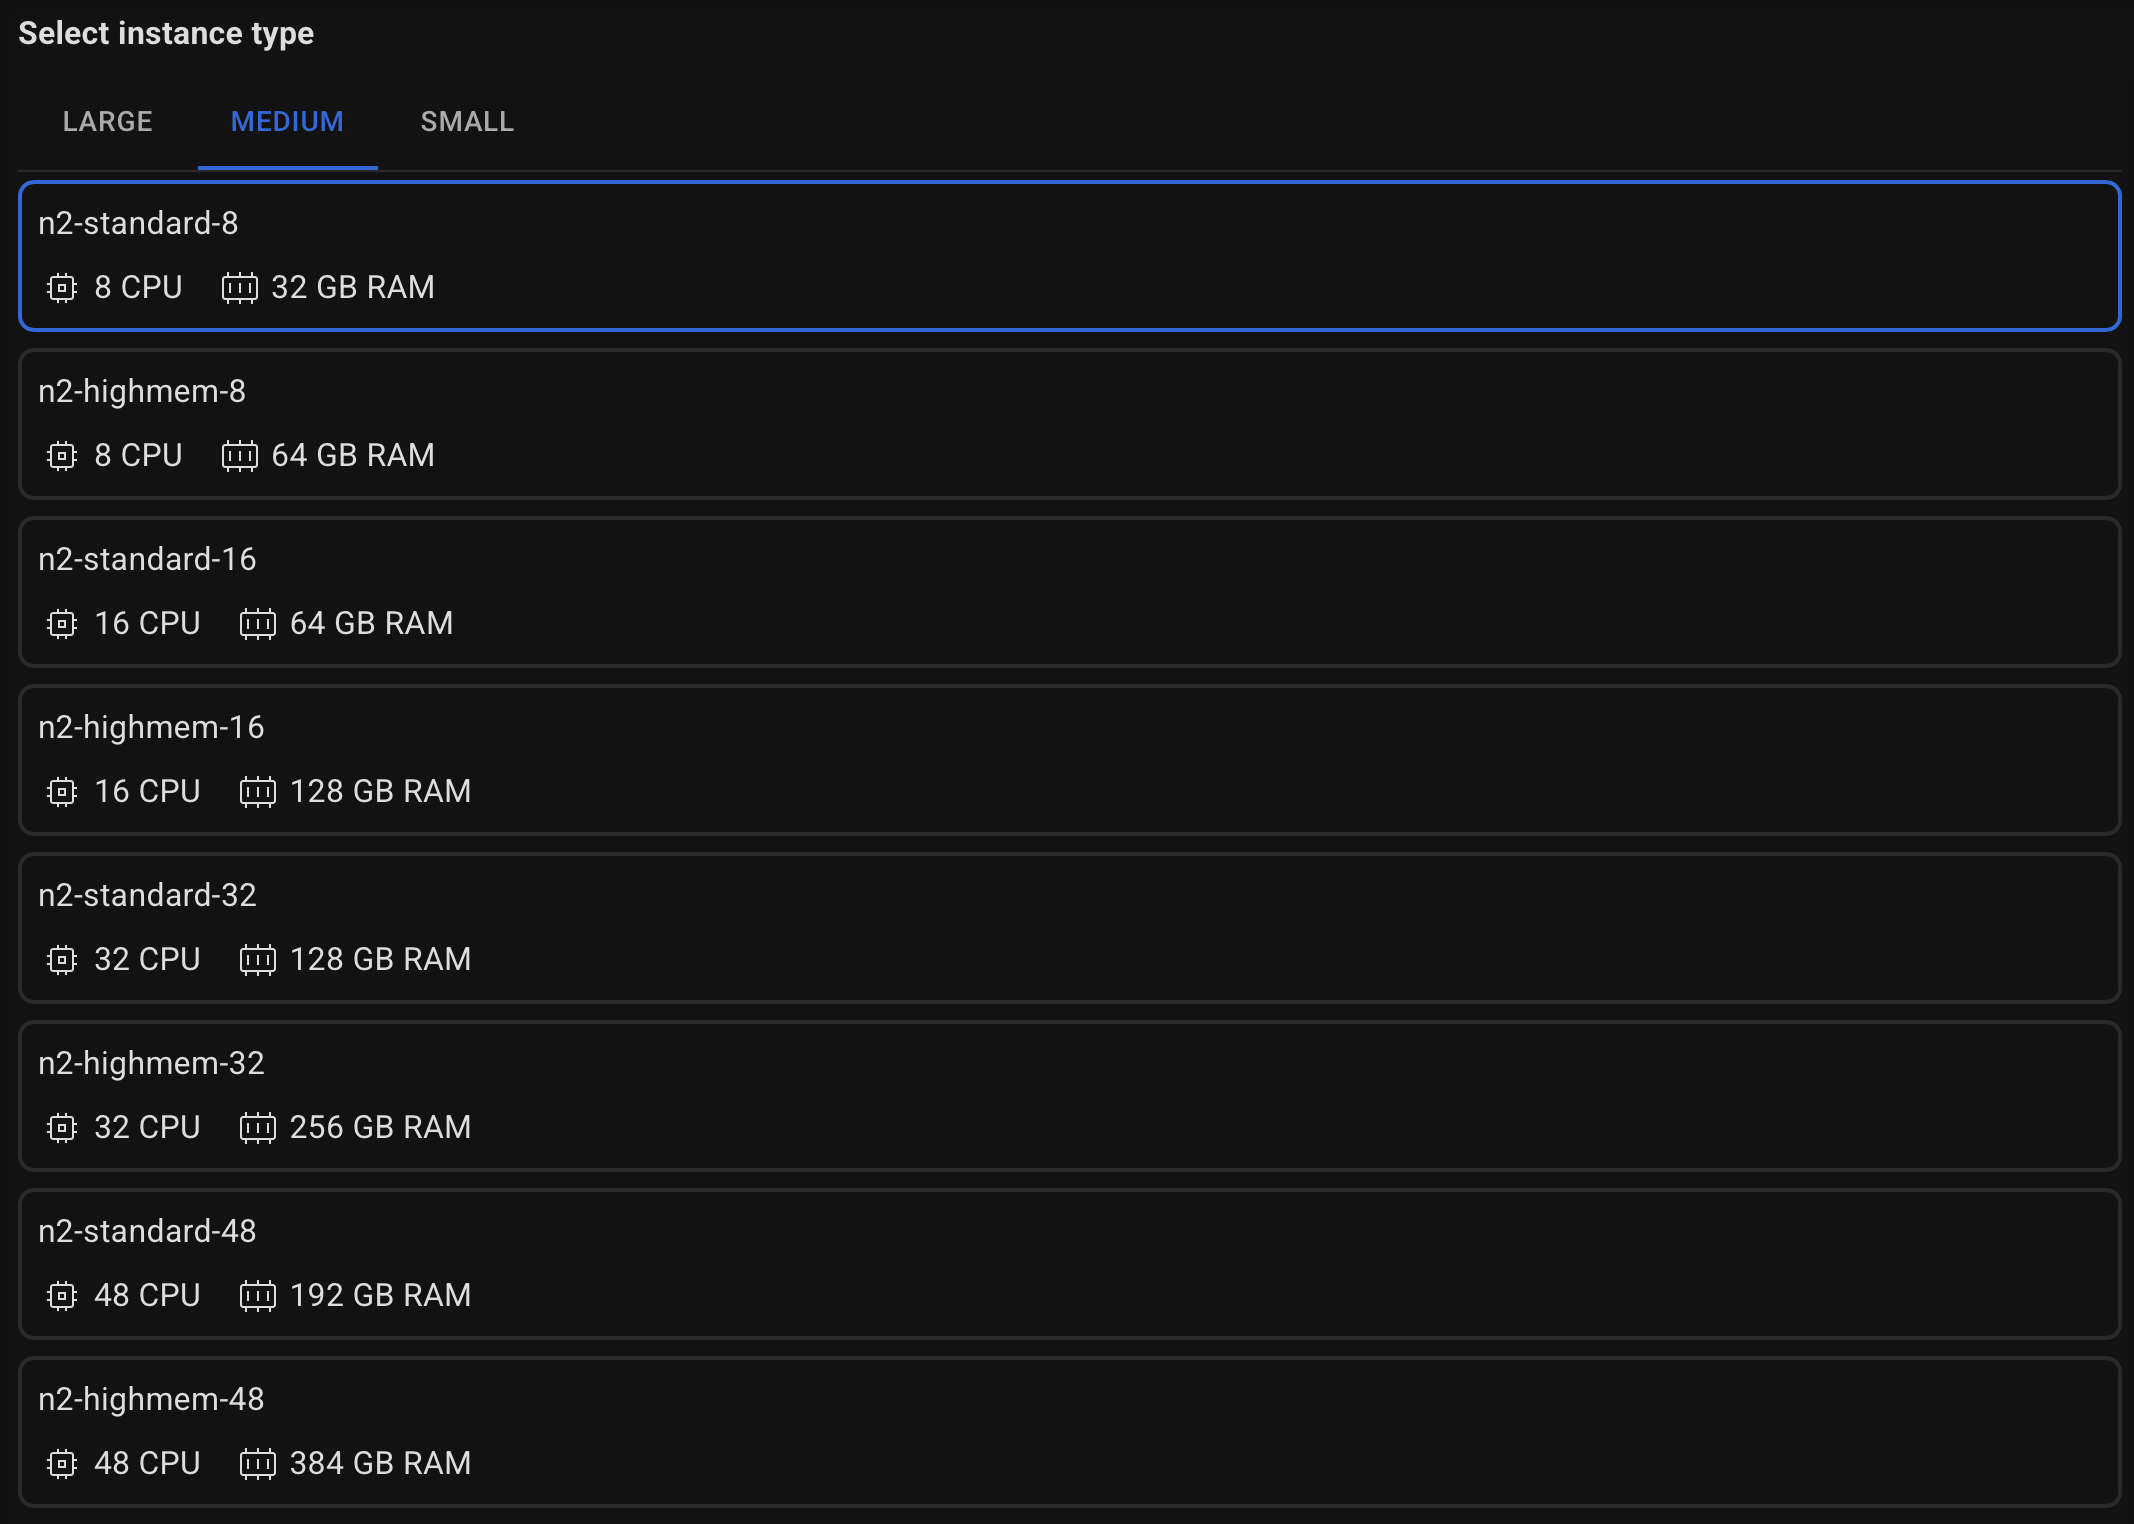This screenshot has width=2134, height=1524.
Task: Click the memory icon in n2-highmem-16 card
Action: [257, 792]
